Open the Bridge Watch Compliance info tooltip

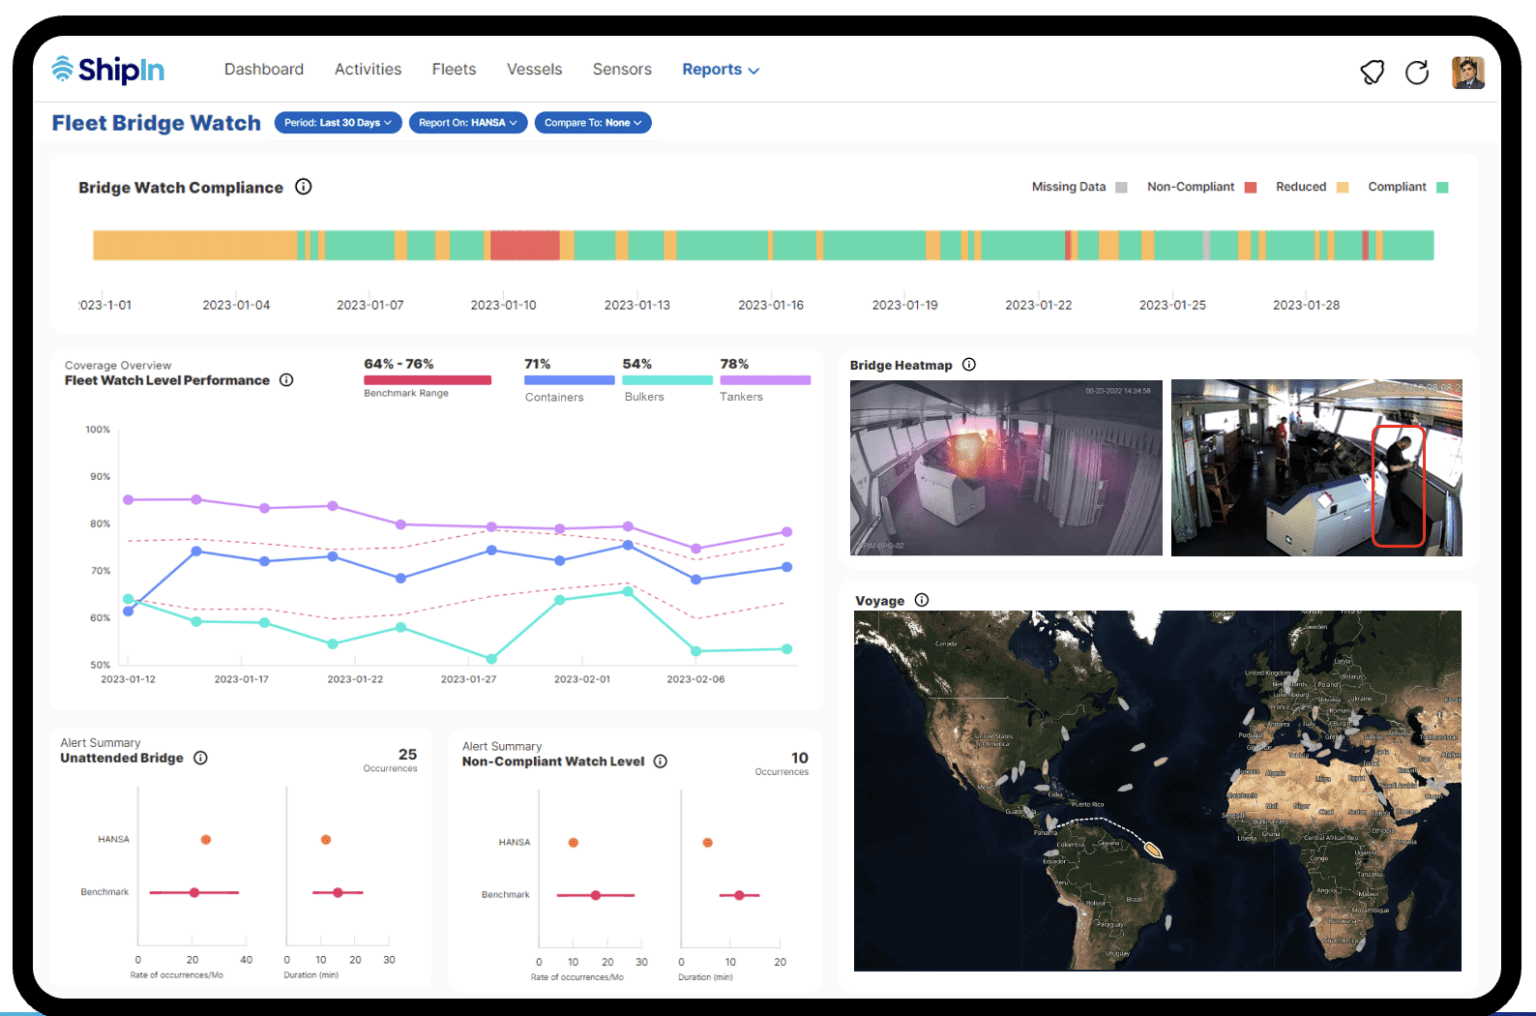(x=304, y=187)
